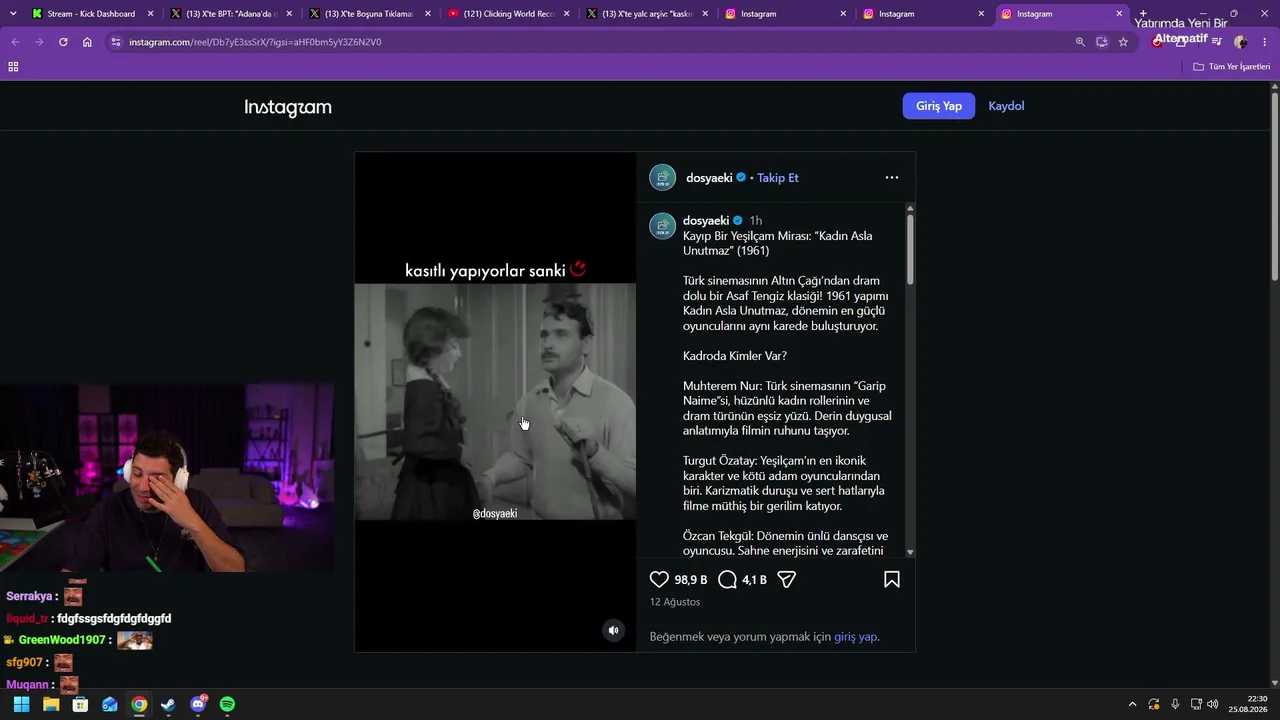Click the caption panel scrollbar thumb
Image resolution: width=1280 pixels, height=720 pixels.
click(910, 248)
